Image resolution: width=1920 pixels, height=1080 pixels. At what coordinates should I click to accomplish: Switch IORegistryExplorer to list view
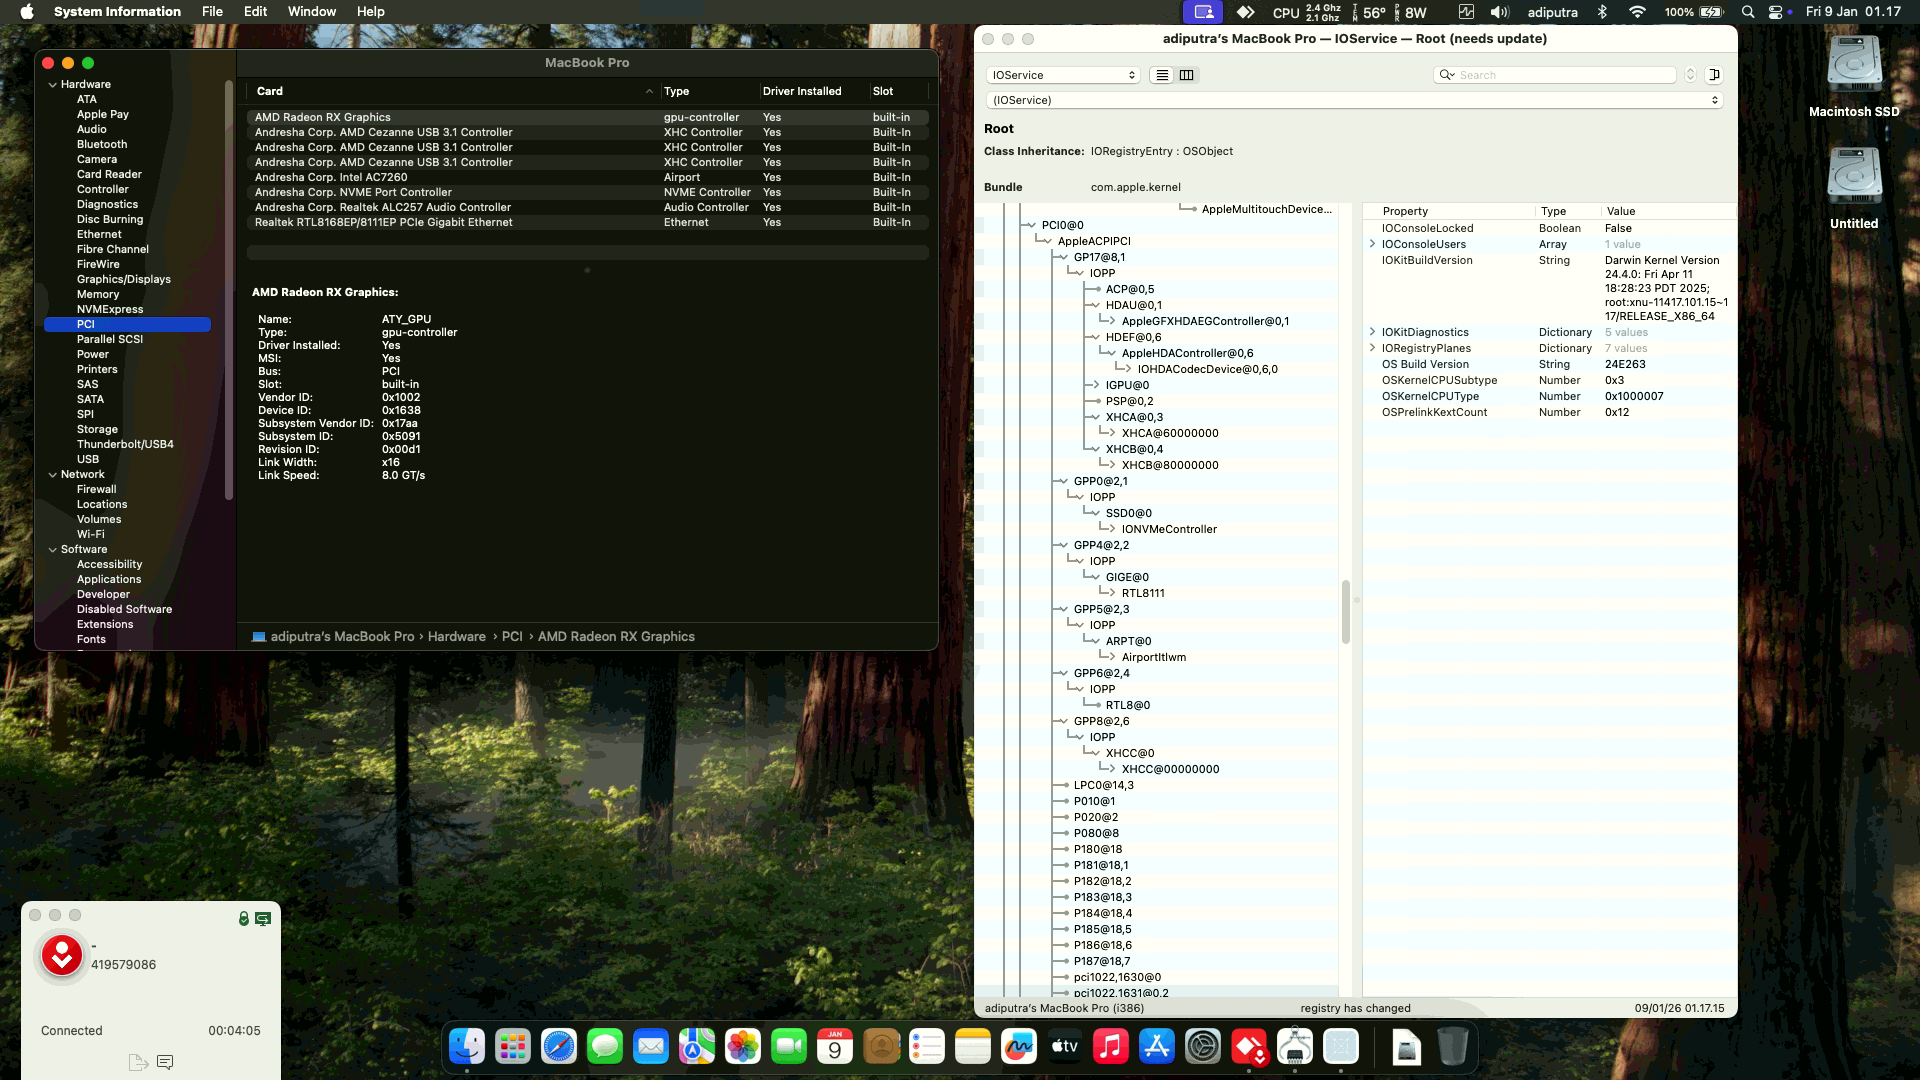pyautogui.click(x=1161, y=75)
